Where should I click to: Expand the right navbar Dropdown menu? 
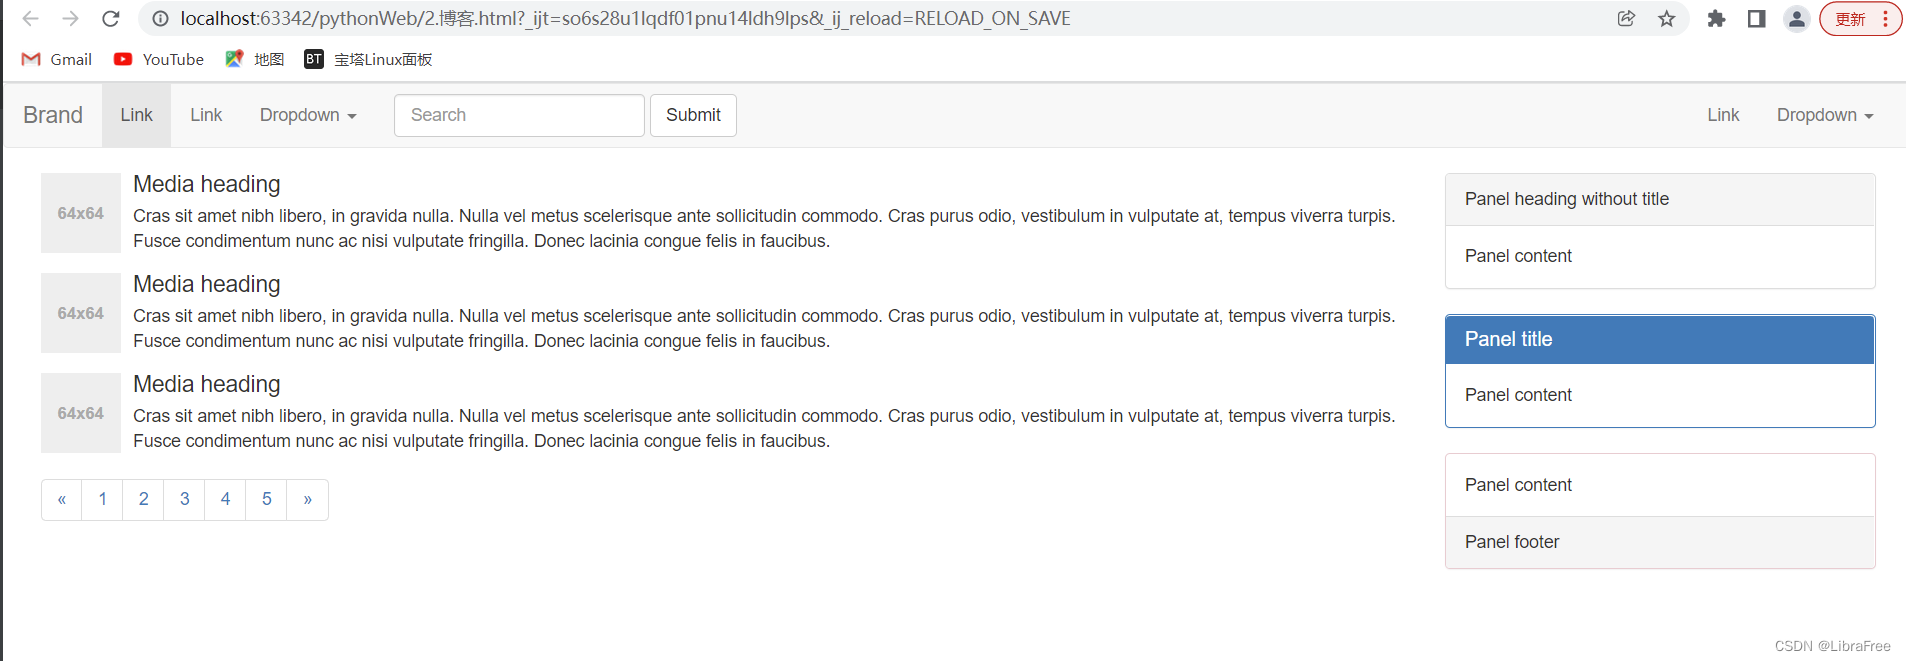tap(1825, 115)
